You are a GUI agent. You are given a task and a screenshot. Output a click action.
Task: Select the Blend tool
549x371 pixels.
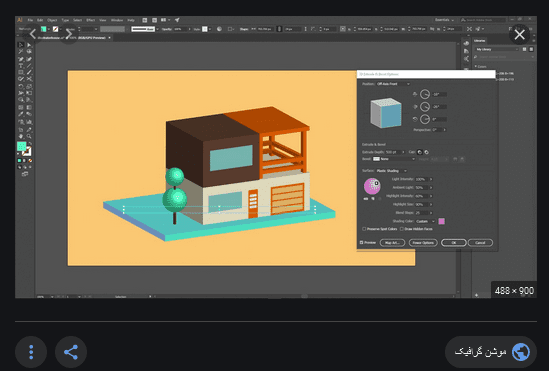click(x=29, y=114)
